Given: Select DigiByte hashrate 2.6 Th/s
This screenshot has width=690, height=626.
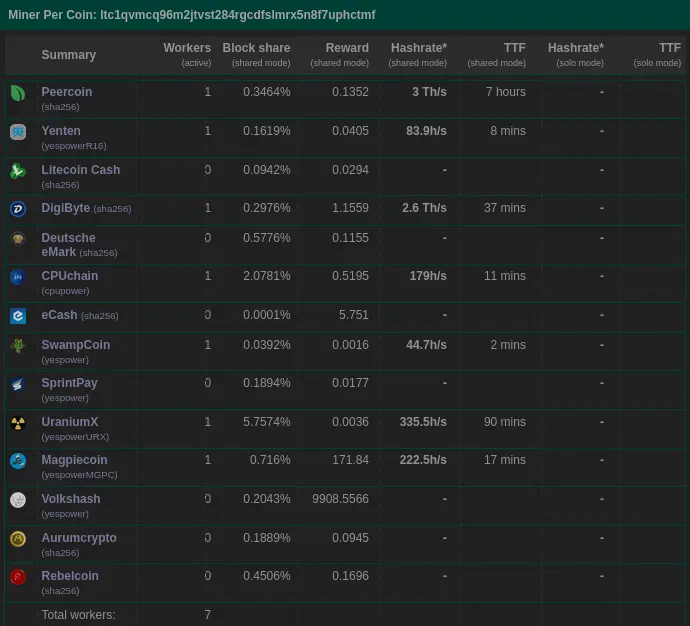Looking at the screenshot, I should (424, 208).
